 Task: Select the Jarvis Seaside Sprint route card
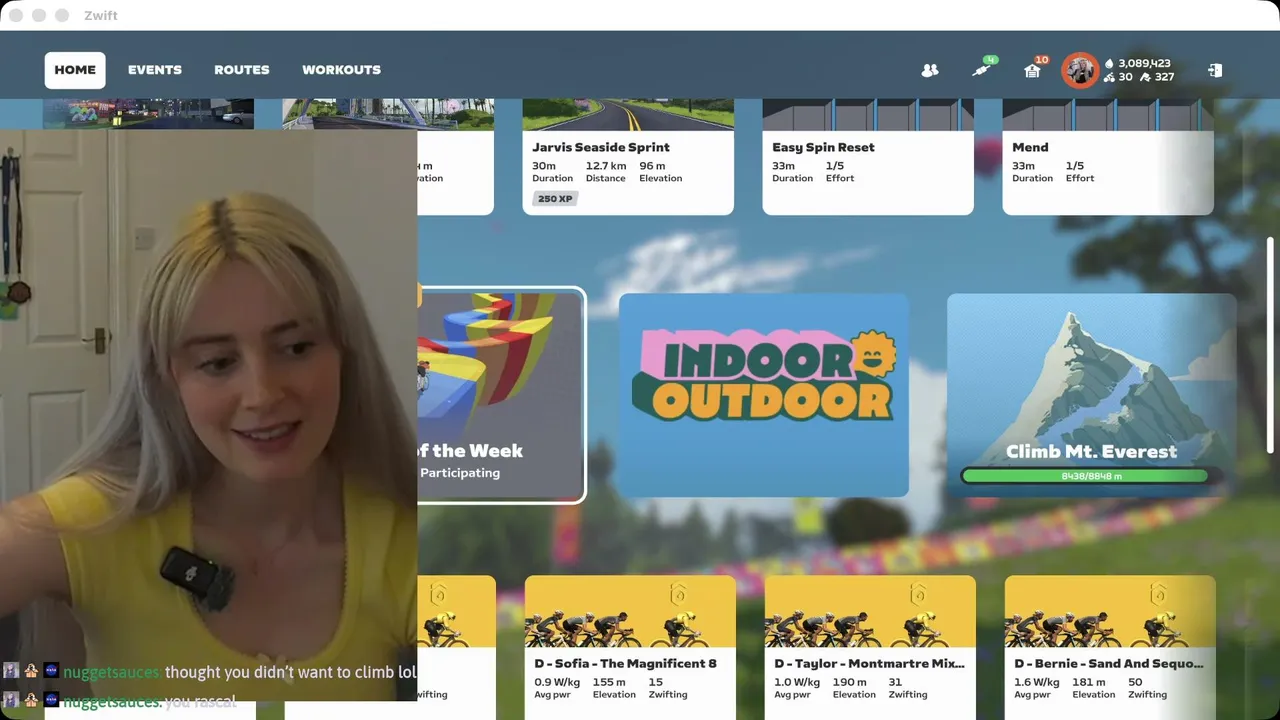pyautogui.click(x=628, y=156)
